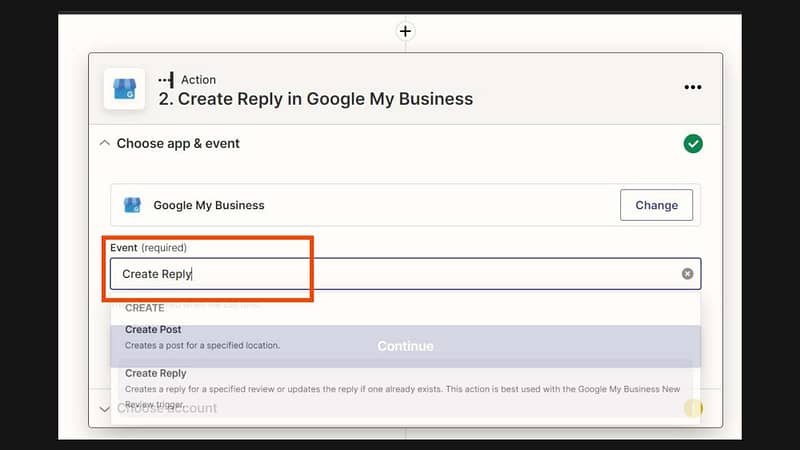This screenshot has height=450, width=800.
Task: Click the step title Create Reply in Google My Business
Action: coord(315,99)
